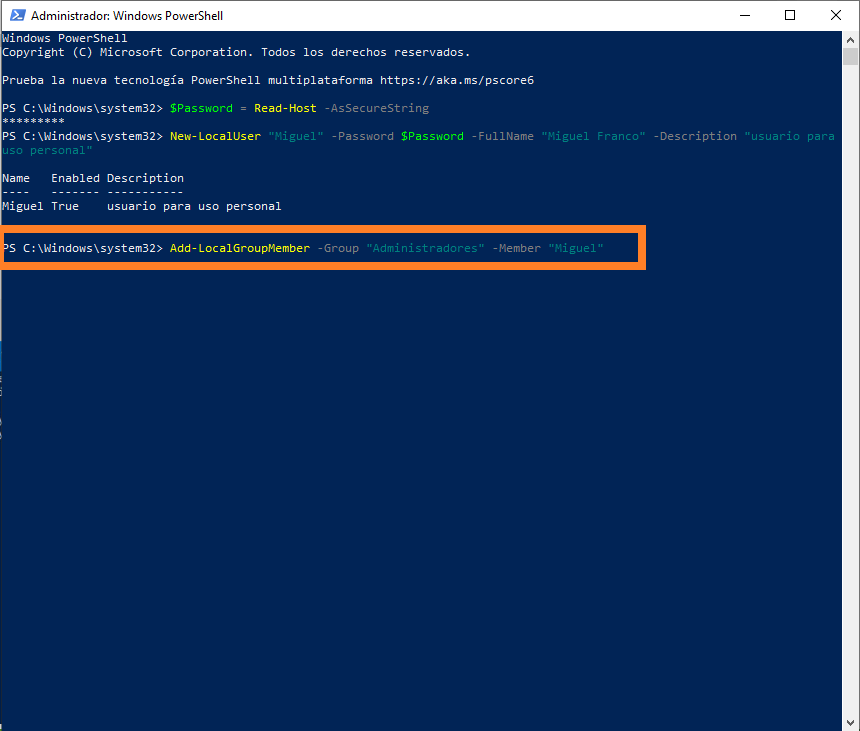Close the Administrador PowerShell window
The width and height of the screenshot is (860, 731).
coord(836,15)
